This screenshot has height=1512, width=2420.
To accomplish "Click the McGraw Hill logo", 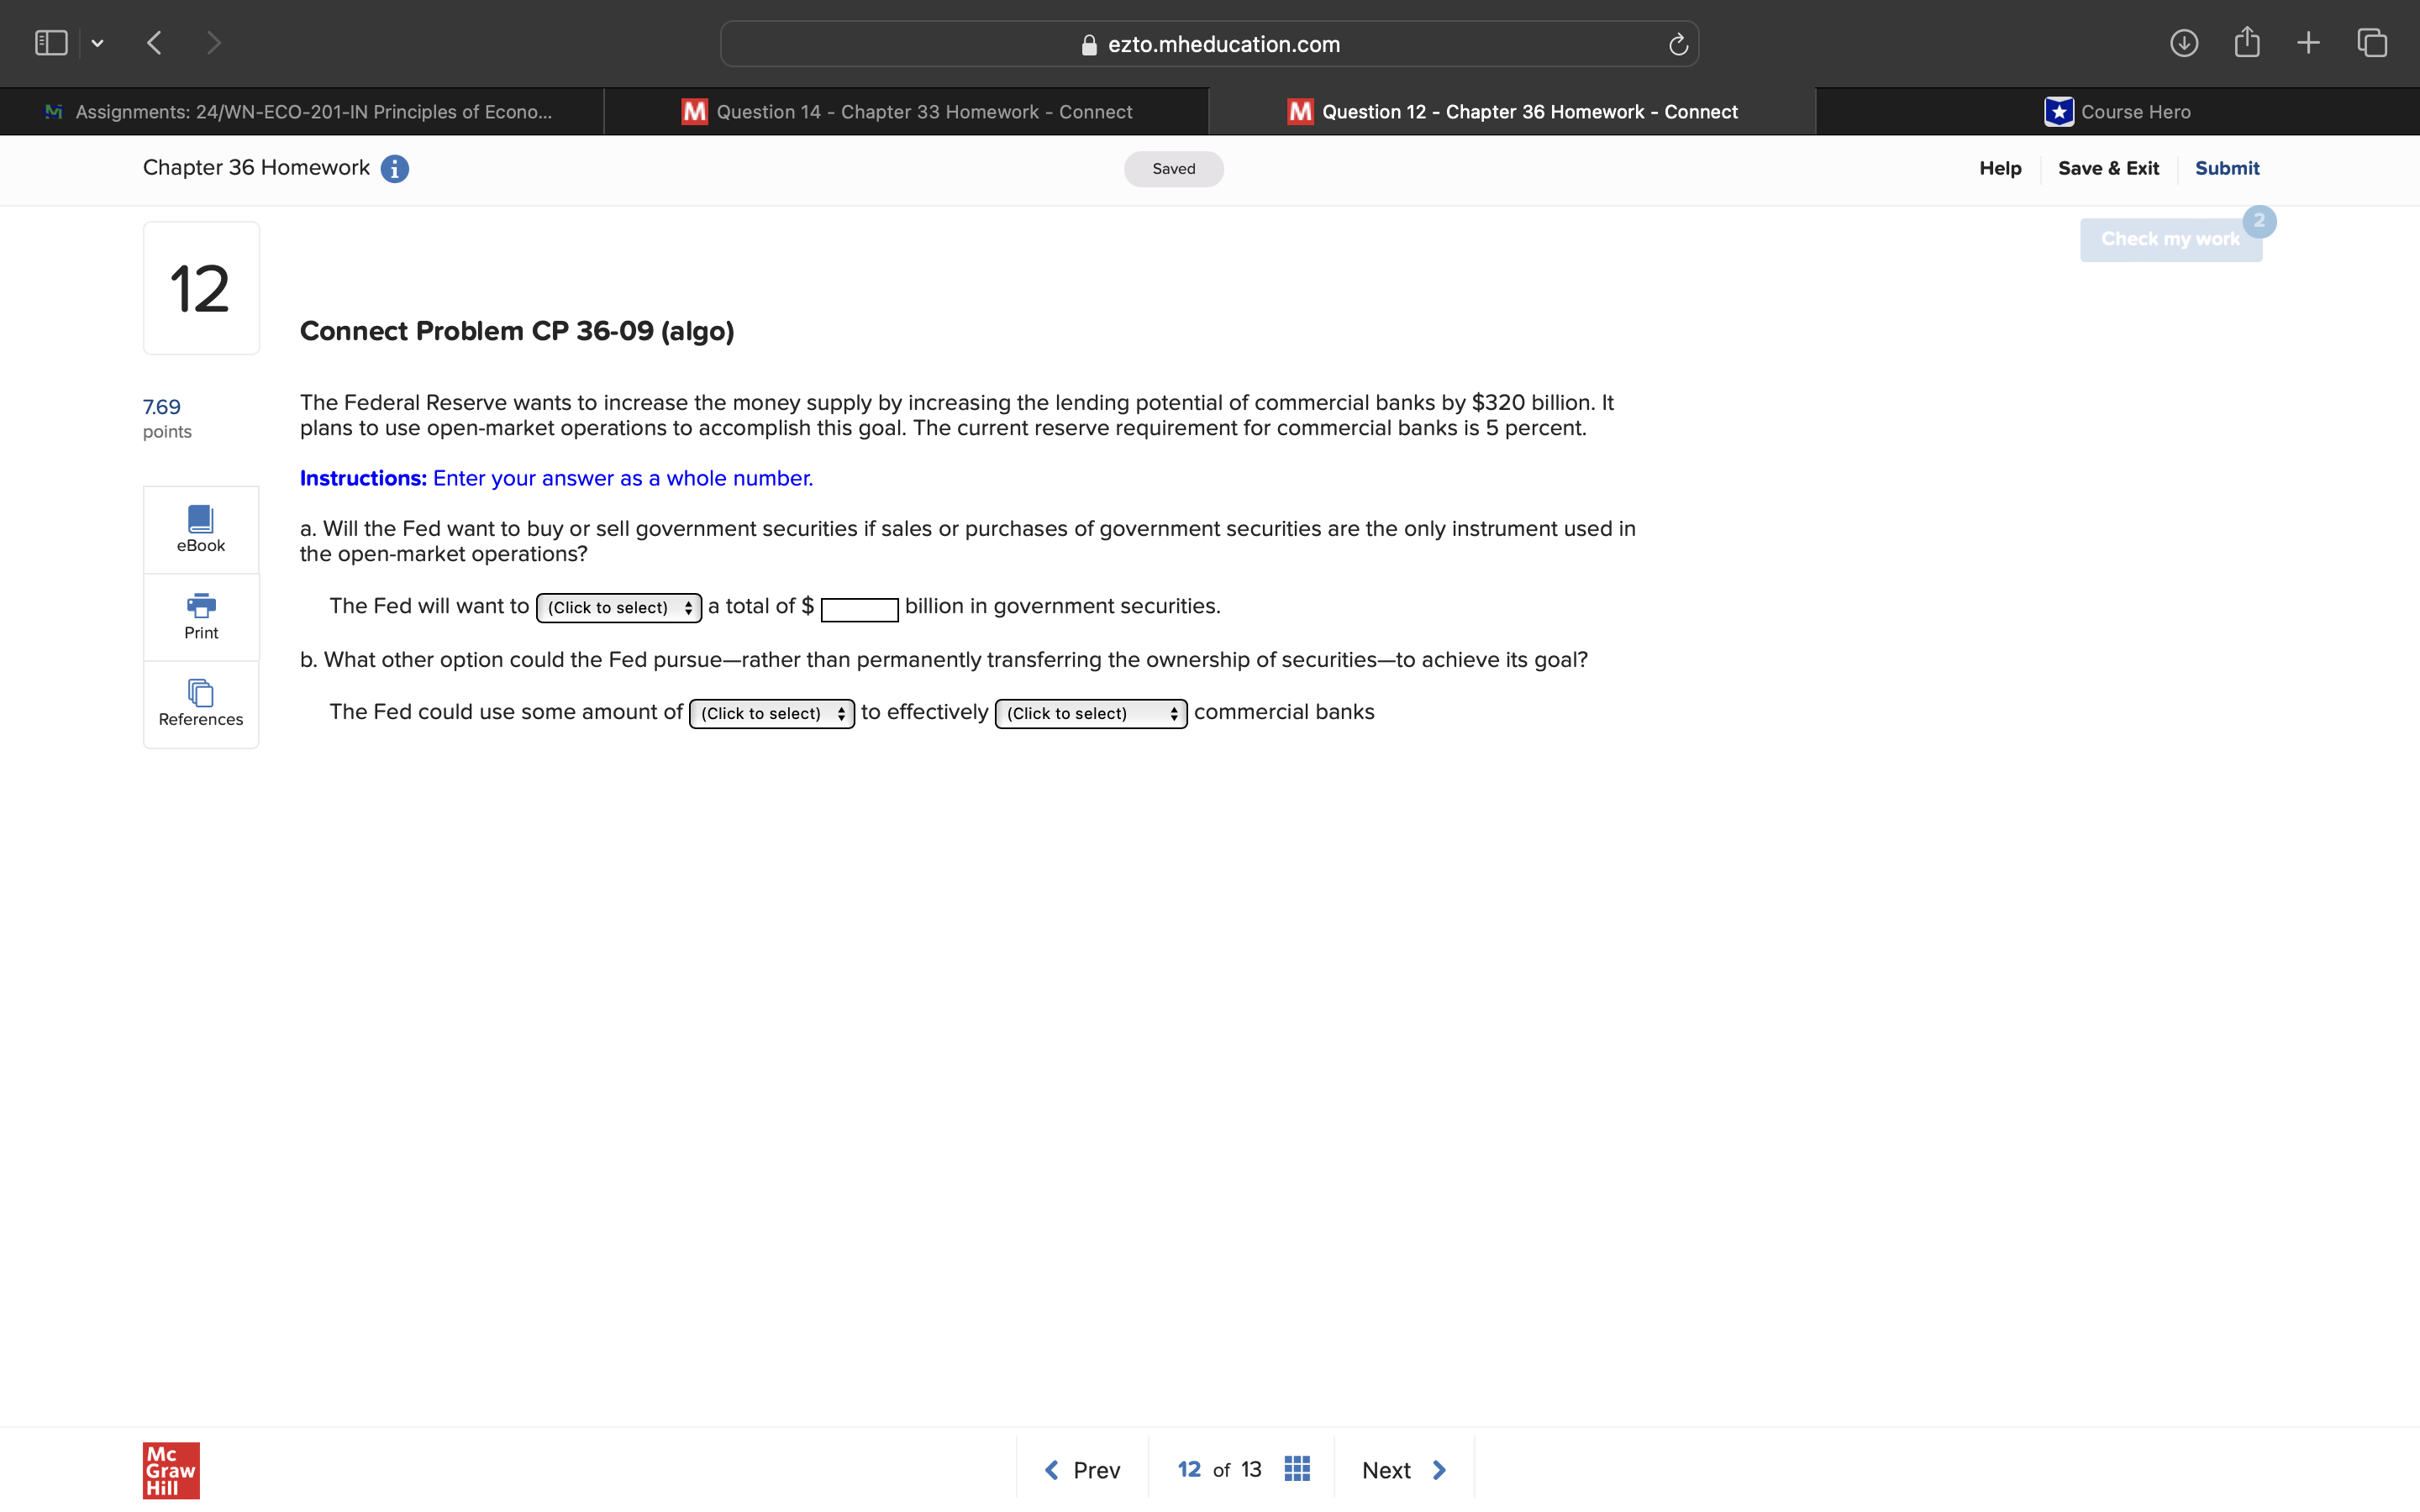I will point(170,1470).
